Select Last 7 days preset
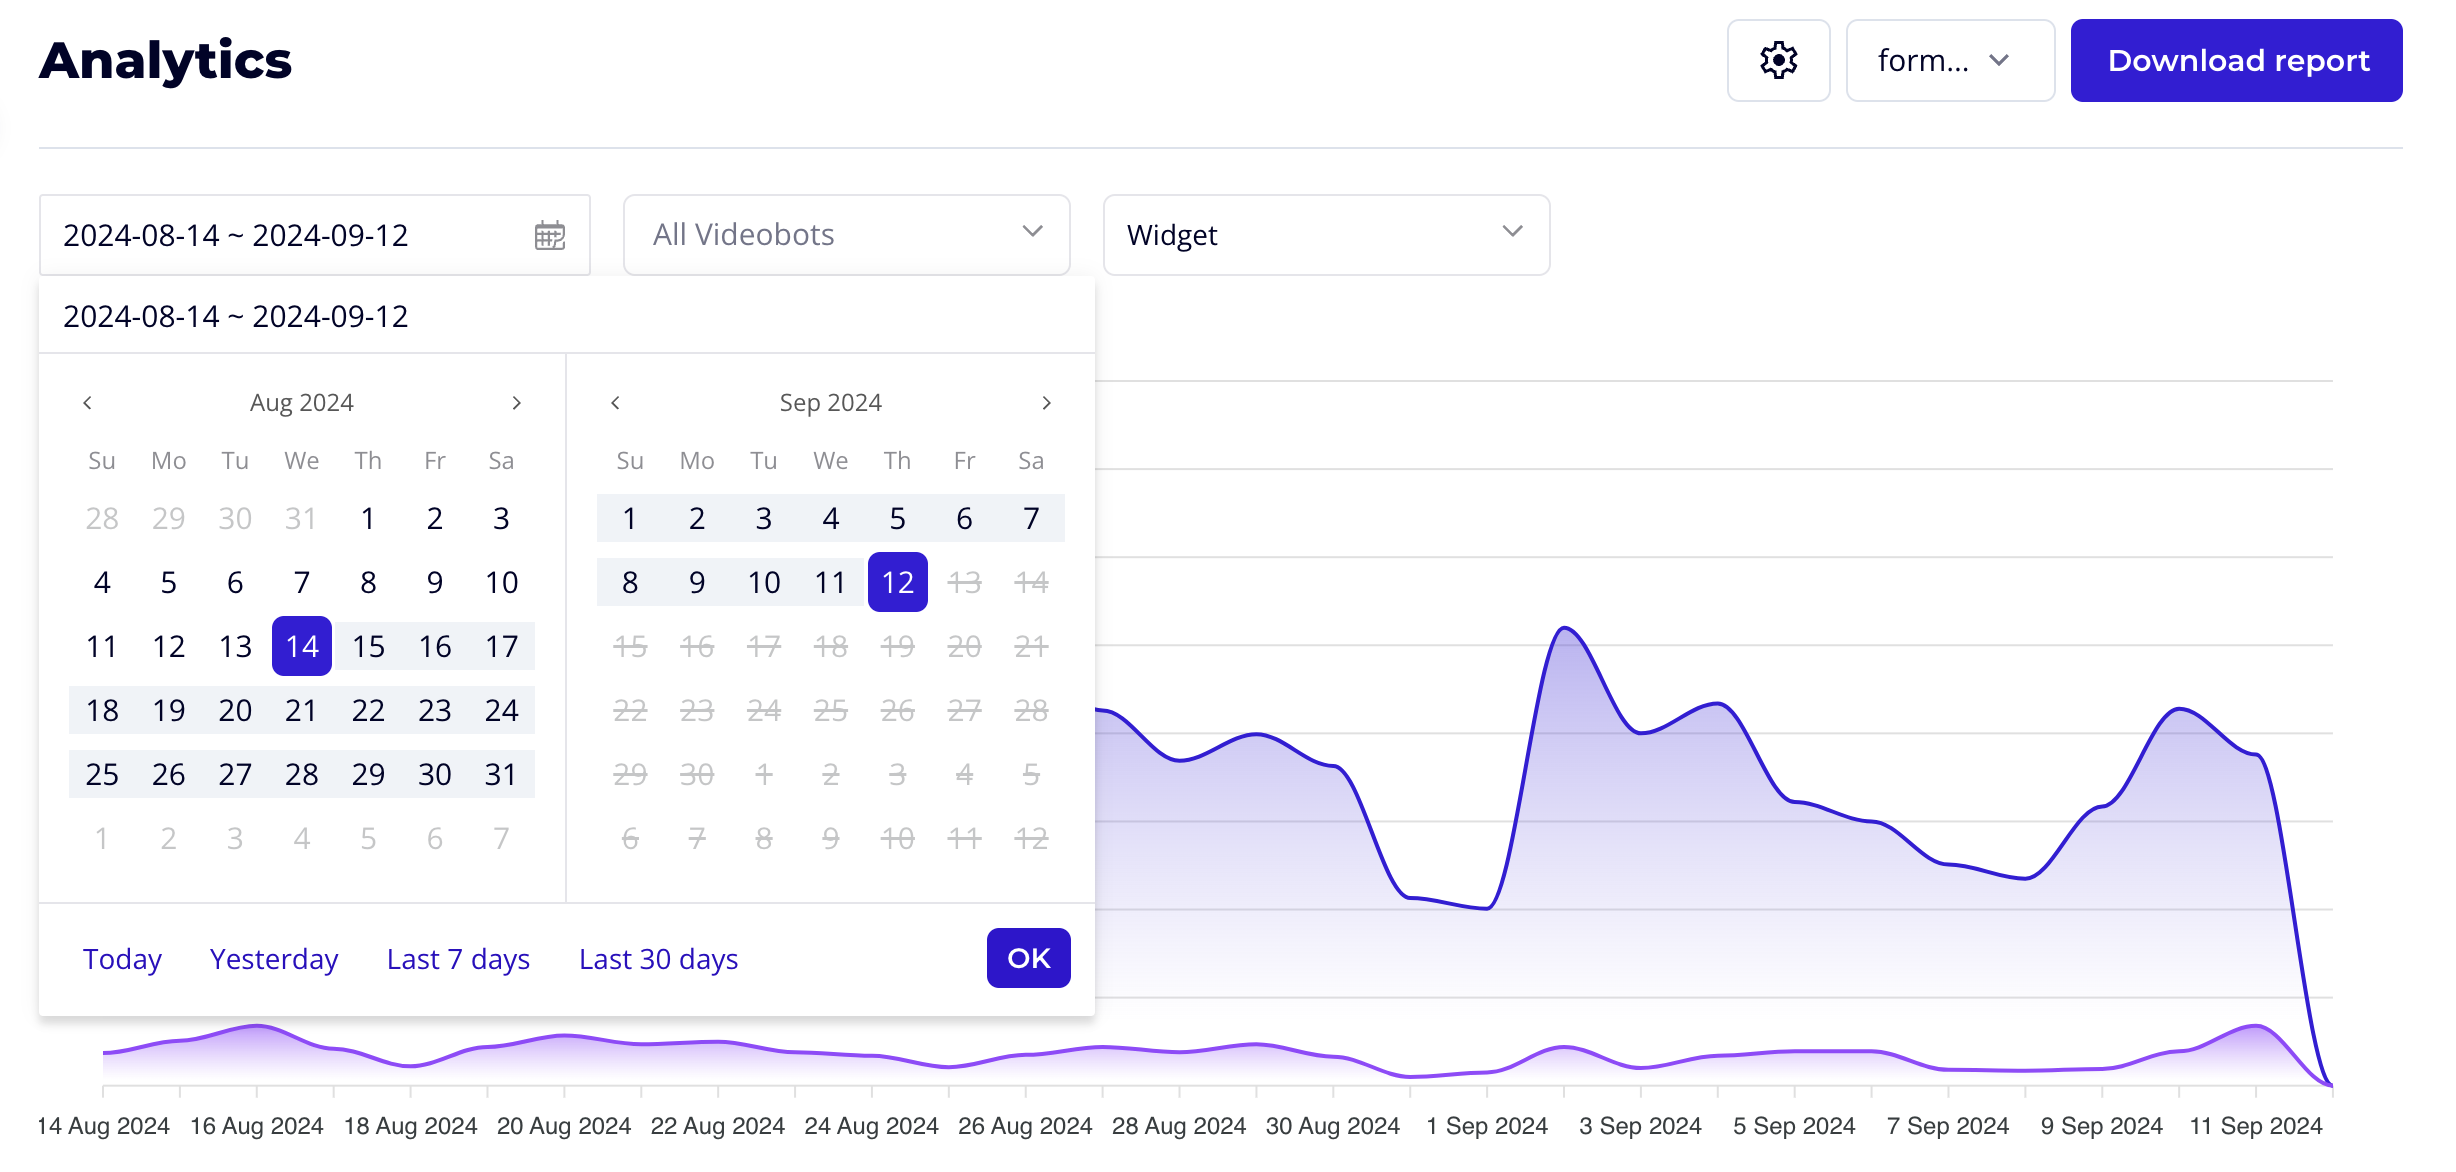The height and width of the screenshot is (1172, 2456). coord(458,959)
